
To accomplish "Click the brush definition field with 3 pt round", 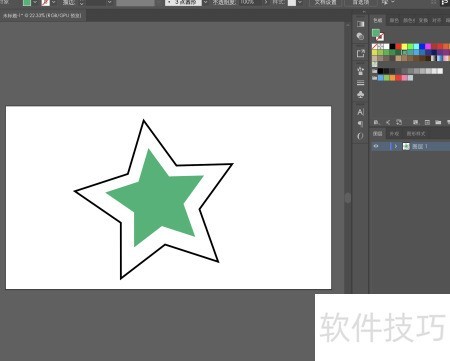I will click(x=183, y=3).
